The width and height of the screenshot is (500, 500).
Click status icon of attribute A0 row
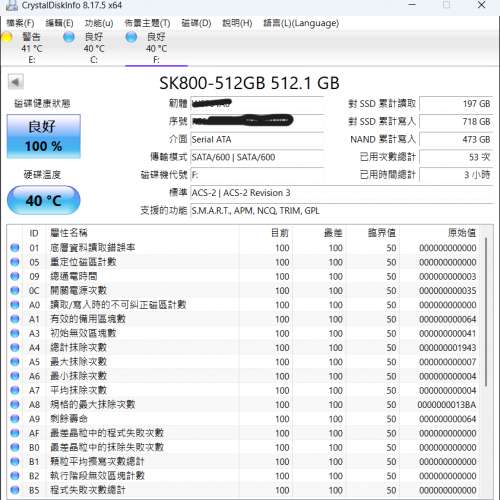(x=15, y=305)
